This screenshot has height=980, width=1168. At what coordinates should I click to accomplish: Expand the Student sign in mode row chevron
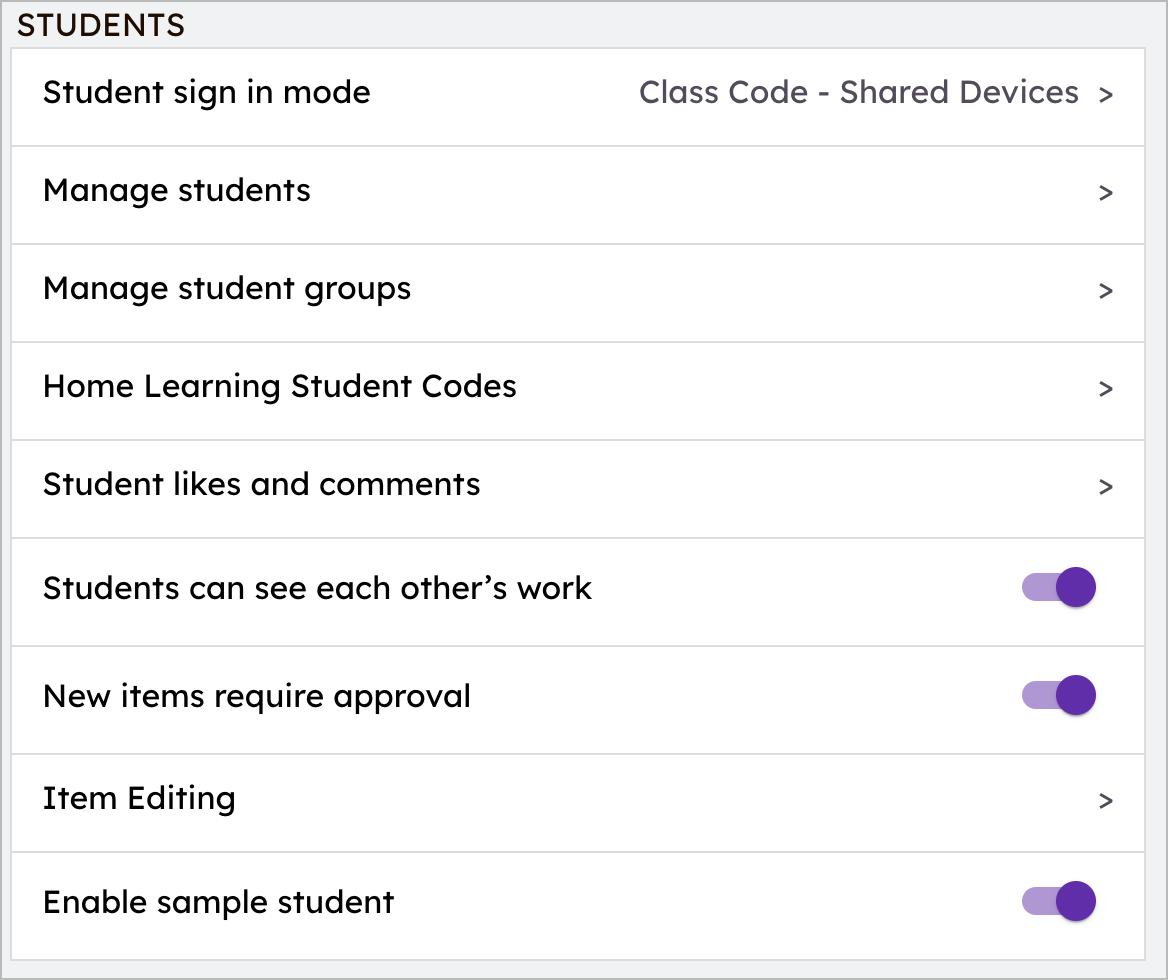click(x=1105, y=95)
